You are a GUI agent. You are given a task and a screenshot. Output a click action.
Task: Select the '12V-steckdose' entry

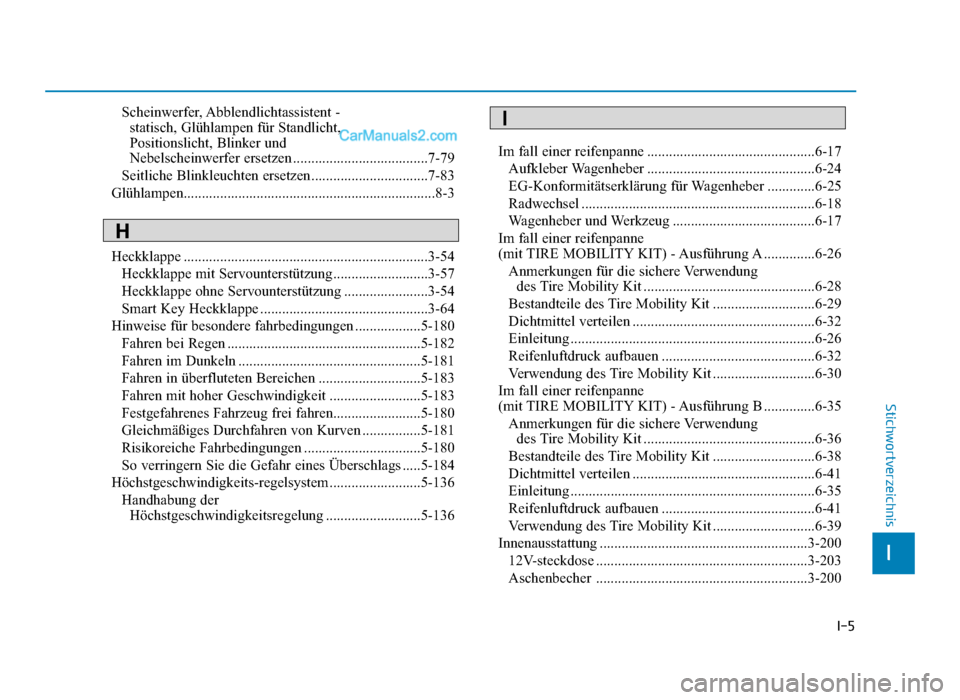tap(675, 561)
